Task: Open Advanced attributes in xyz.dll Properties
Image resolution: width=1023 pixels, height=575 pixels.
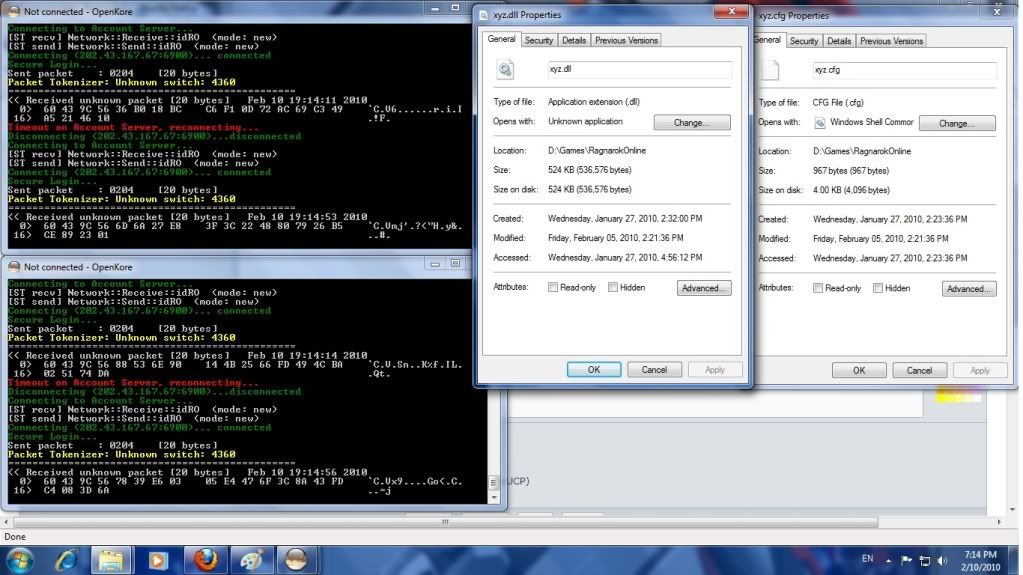Action: coord(704,288)
